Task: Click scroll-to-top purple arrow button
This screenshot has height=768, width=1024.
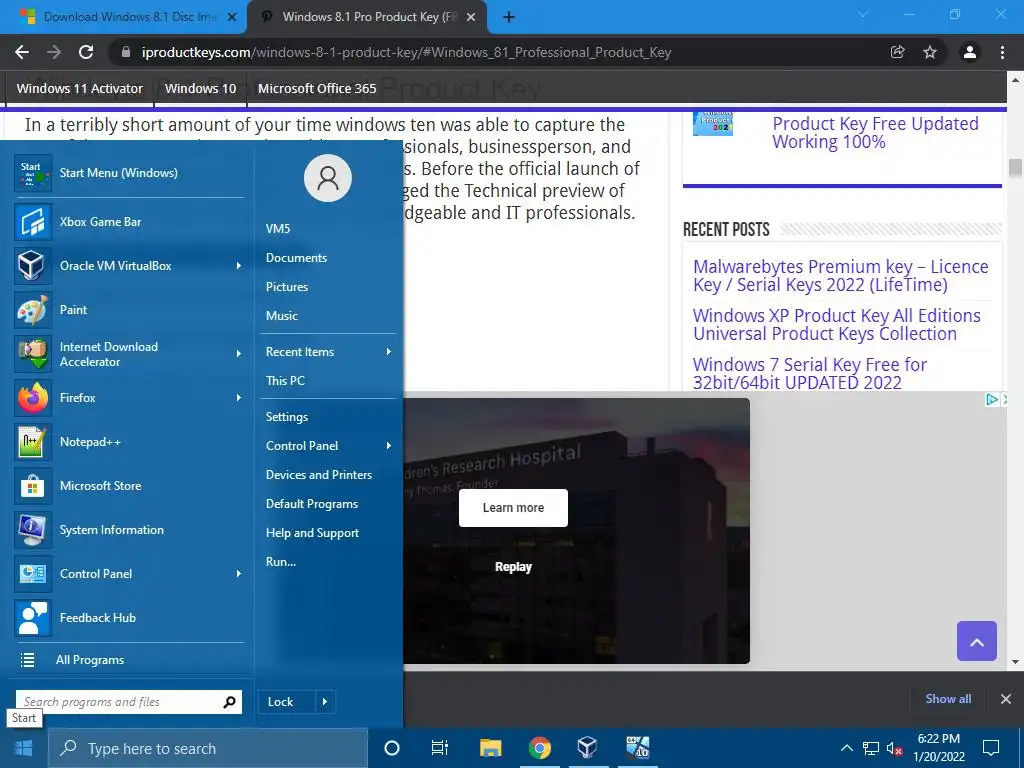Action: coord(977,641)
